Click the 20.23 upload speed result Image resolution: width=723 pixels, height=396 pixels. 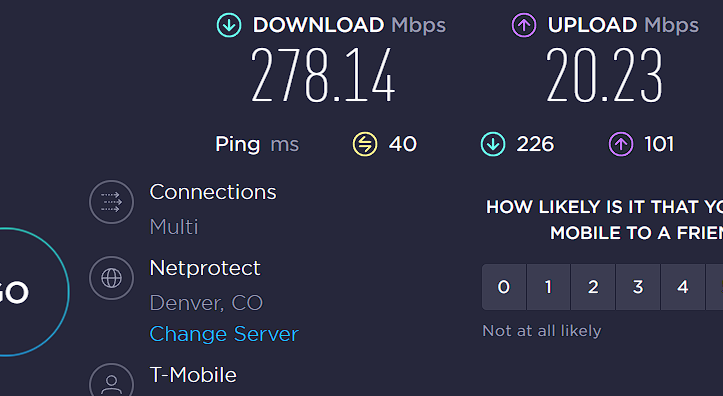coord(604,75)
